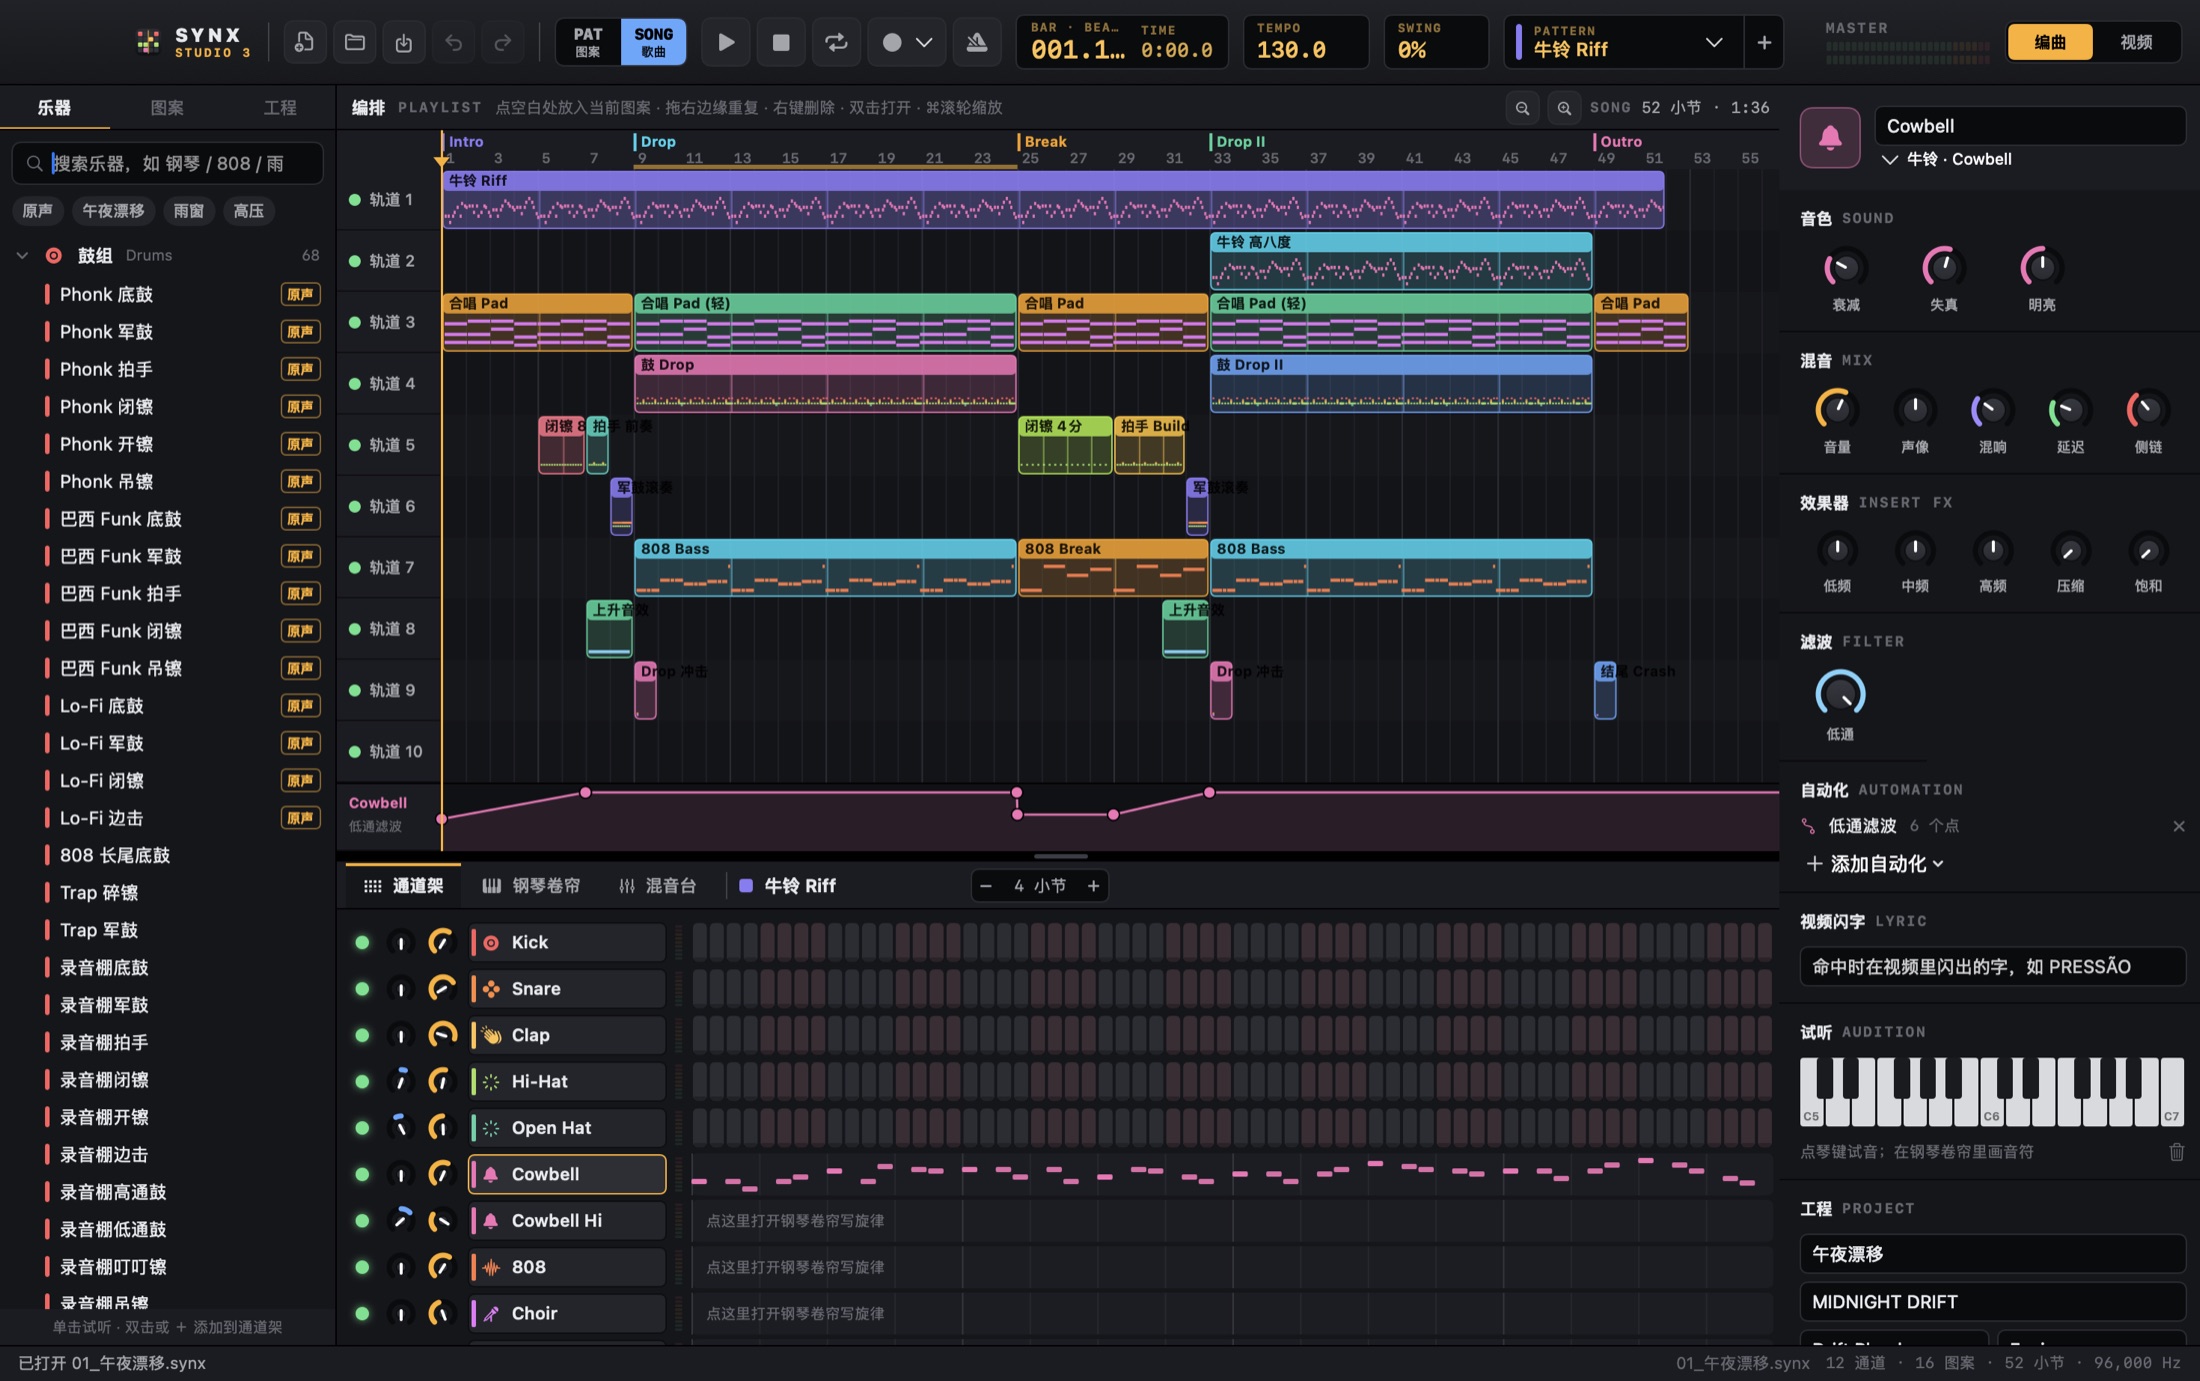Filter instruments by 午夜漂移 tag

tap(113, 211)
